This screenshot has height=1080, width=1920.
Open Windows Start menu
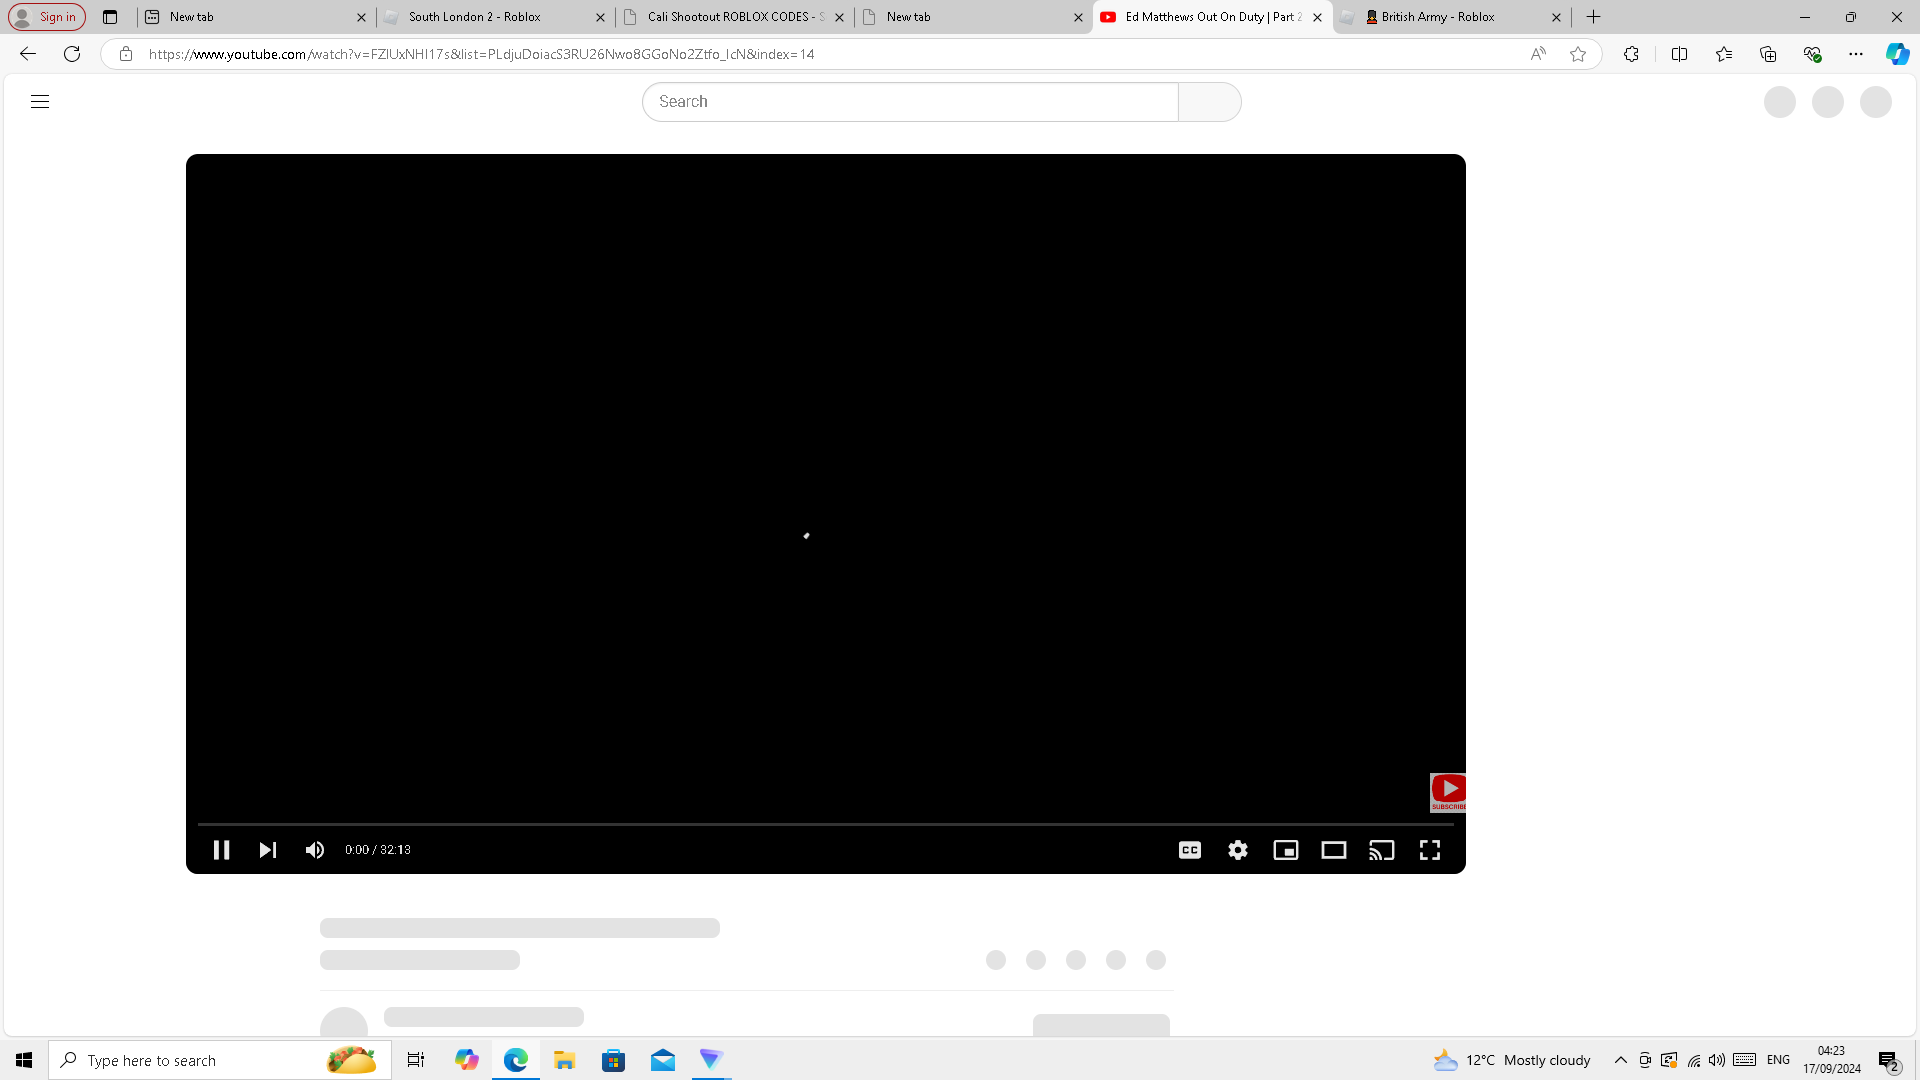(x=24, y=1060)
